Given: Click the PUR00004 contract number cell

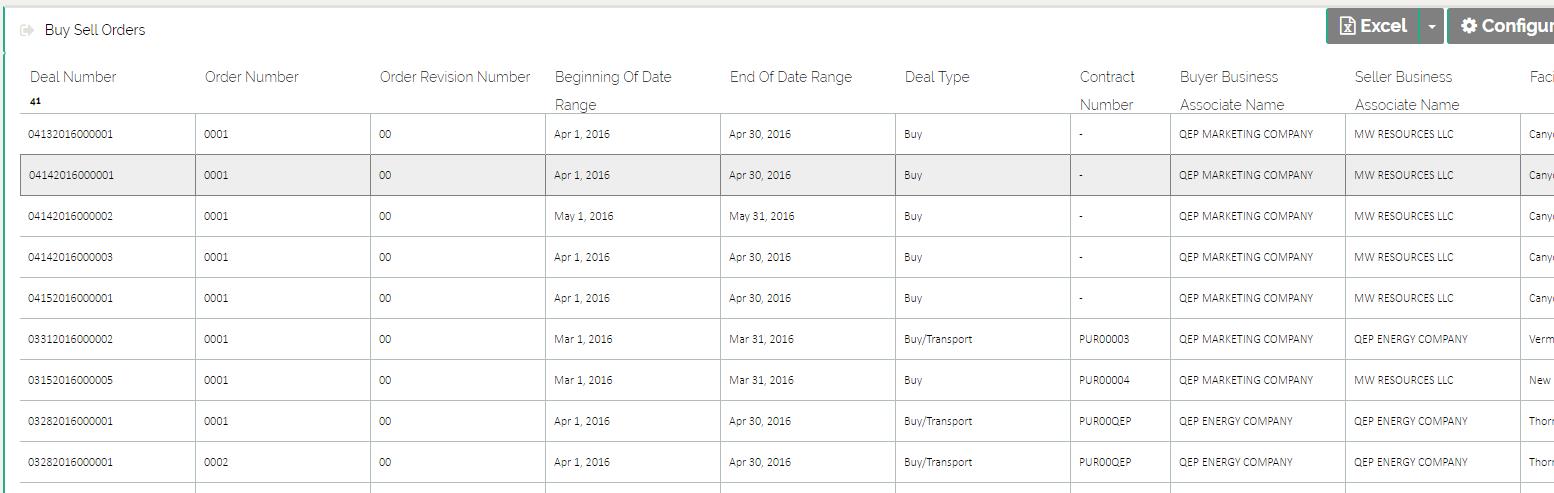Looking at the screenshot, I should coord(1104,381).
